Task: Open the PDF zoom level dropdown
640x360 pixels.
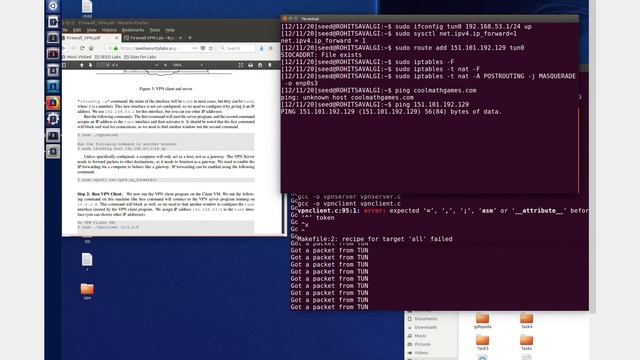Action: (187, 65)
